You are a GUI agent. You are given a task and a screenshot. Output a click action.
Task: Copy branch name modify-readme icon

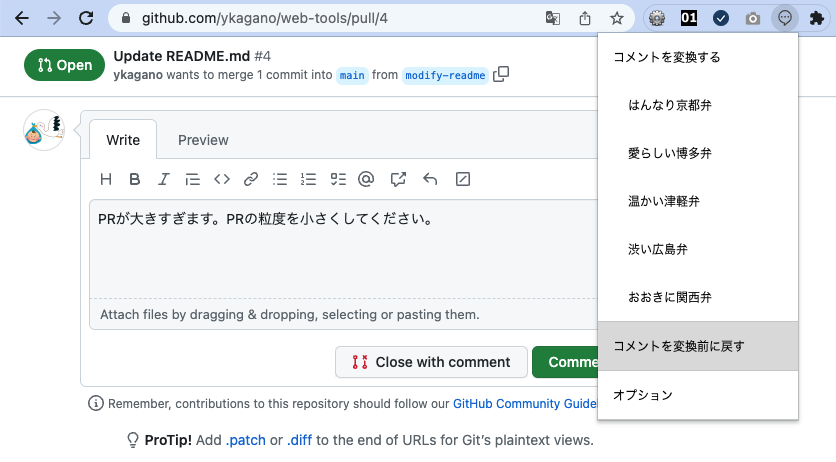pos(501,74)
